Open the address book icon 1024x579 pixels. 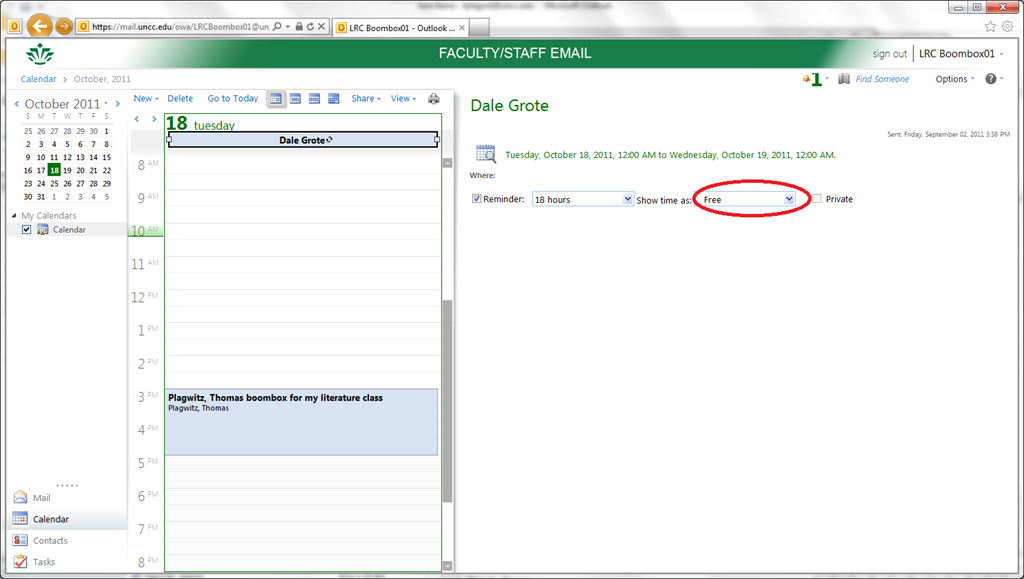(844, 79)
